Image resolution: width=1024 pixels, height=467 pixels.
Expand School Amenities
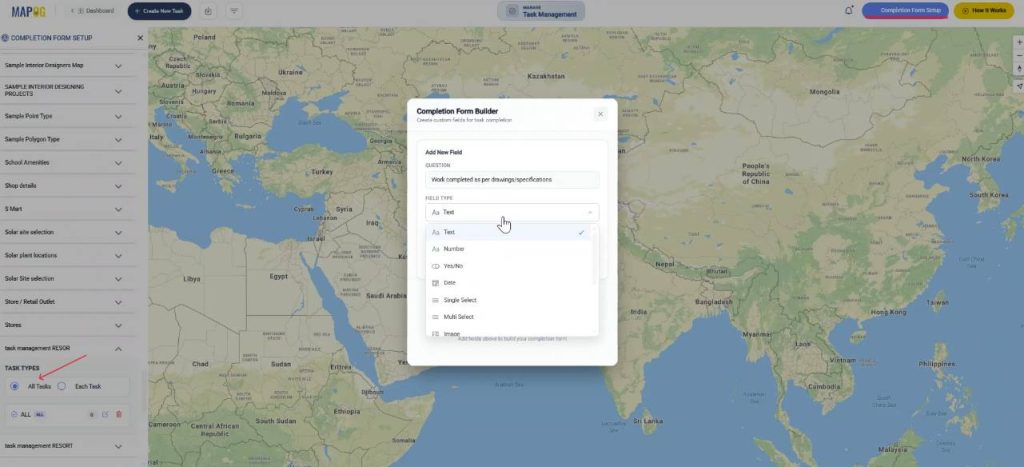pos(118,163)
